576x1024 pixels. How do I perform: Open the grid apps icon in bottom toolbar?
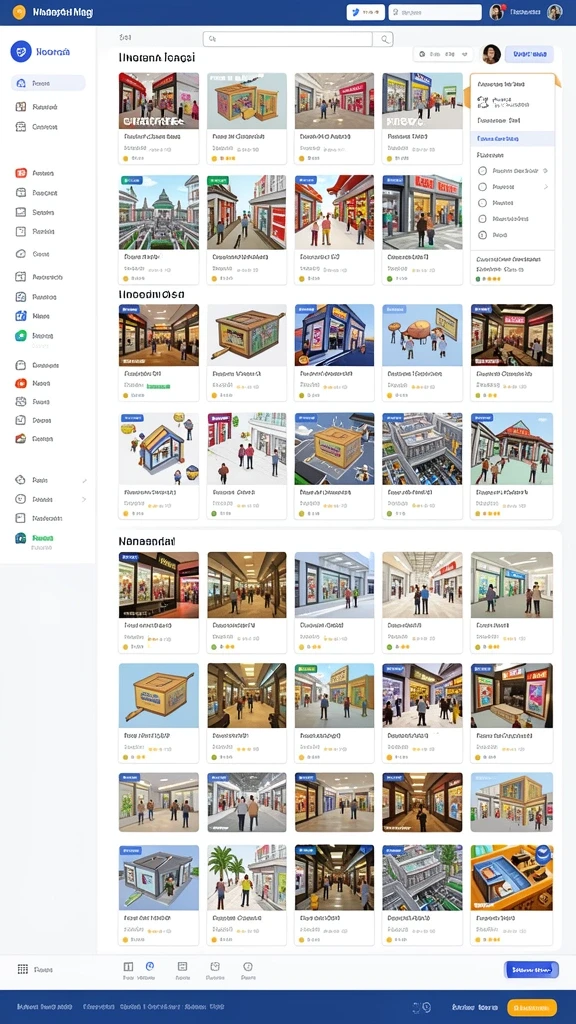pyautogui.click(x=23, y=969)
